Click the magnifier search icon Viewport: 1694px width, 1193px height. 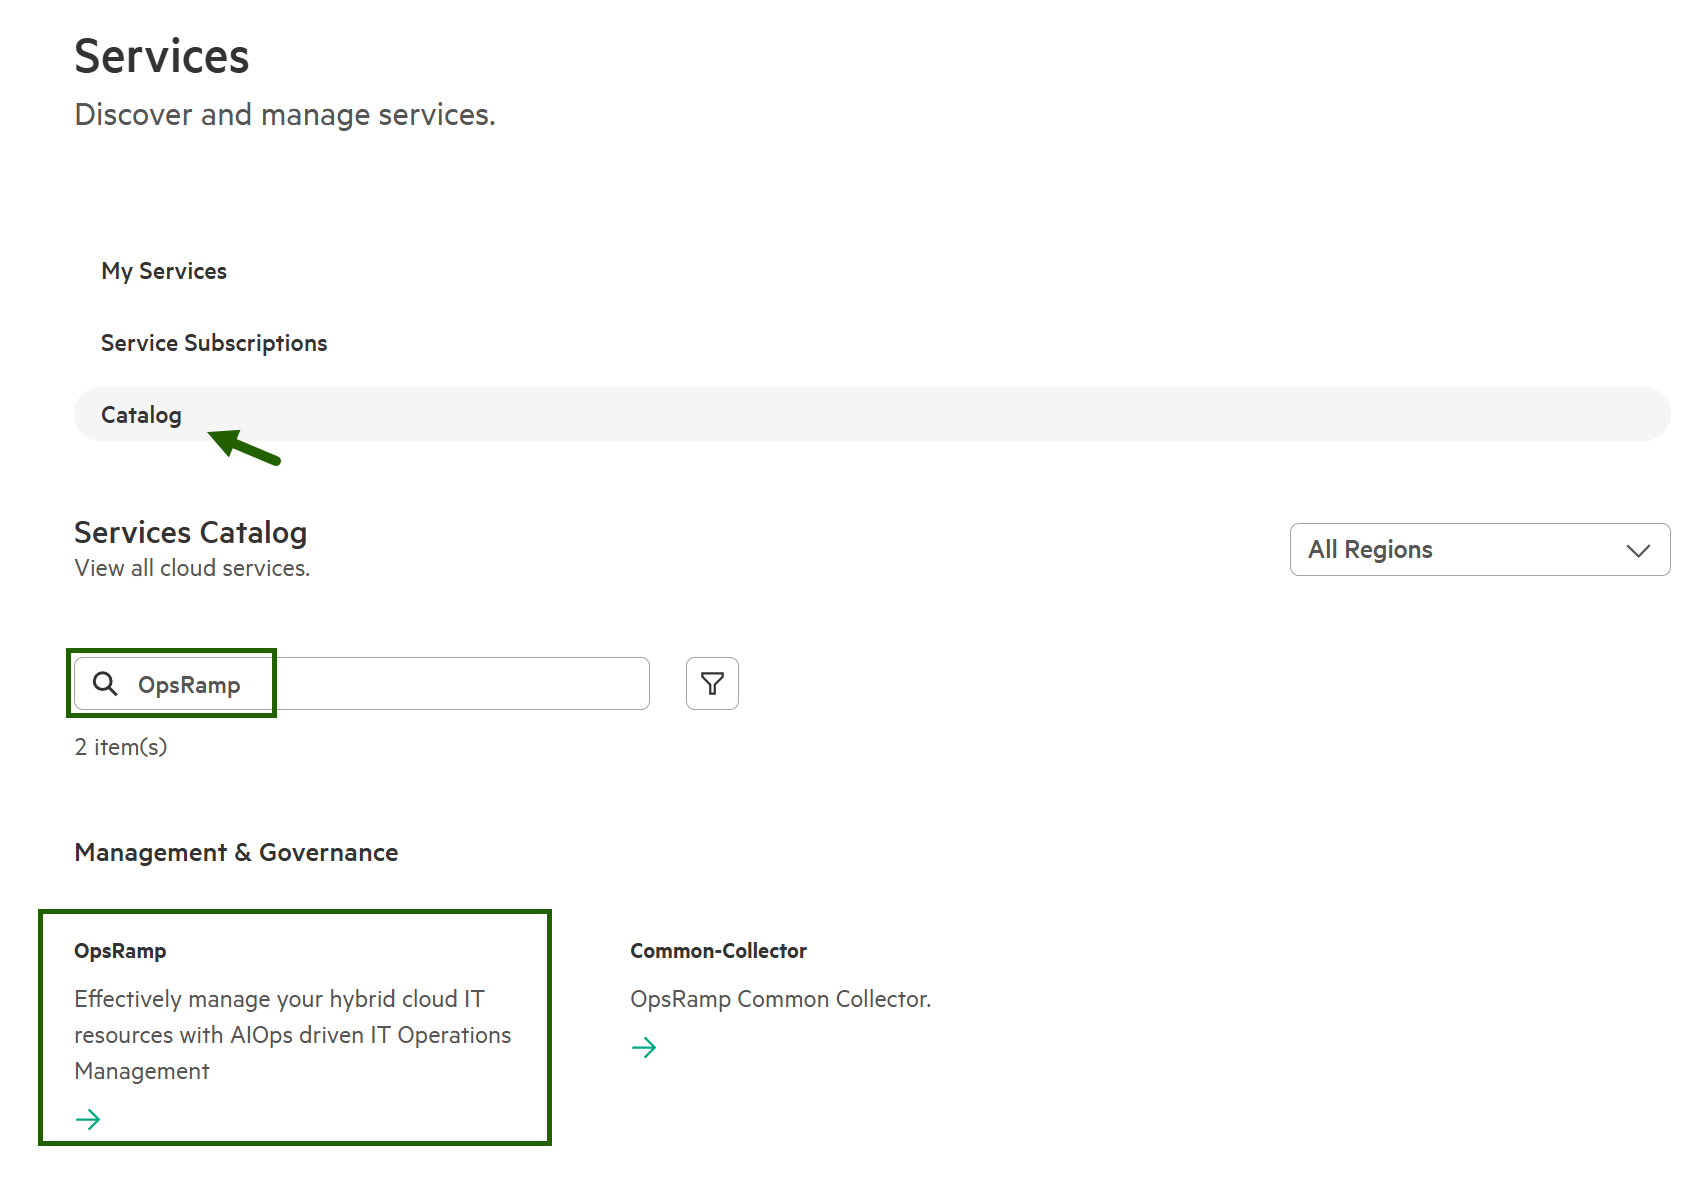[105, 684]
